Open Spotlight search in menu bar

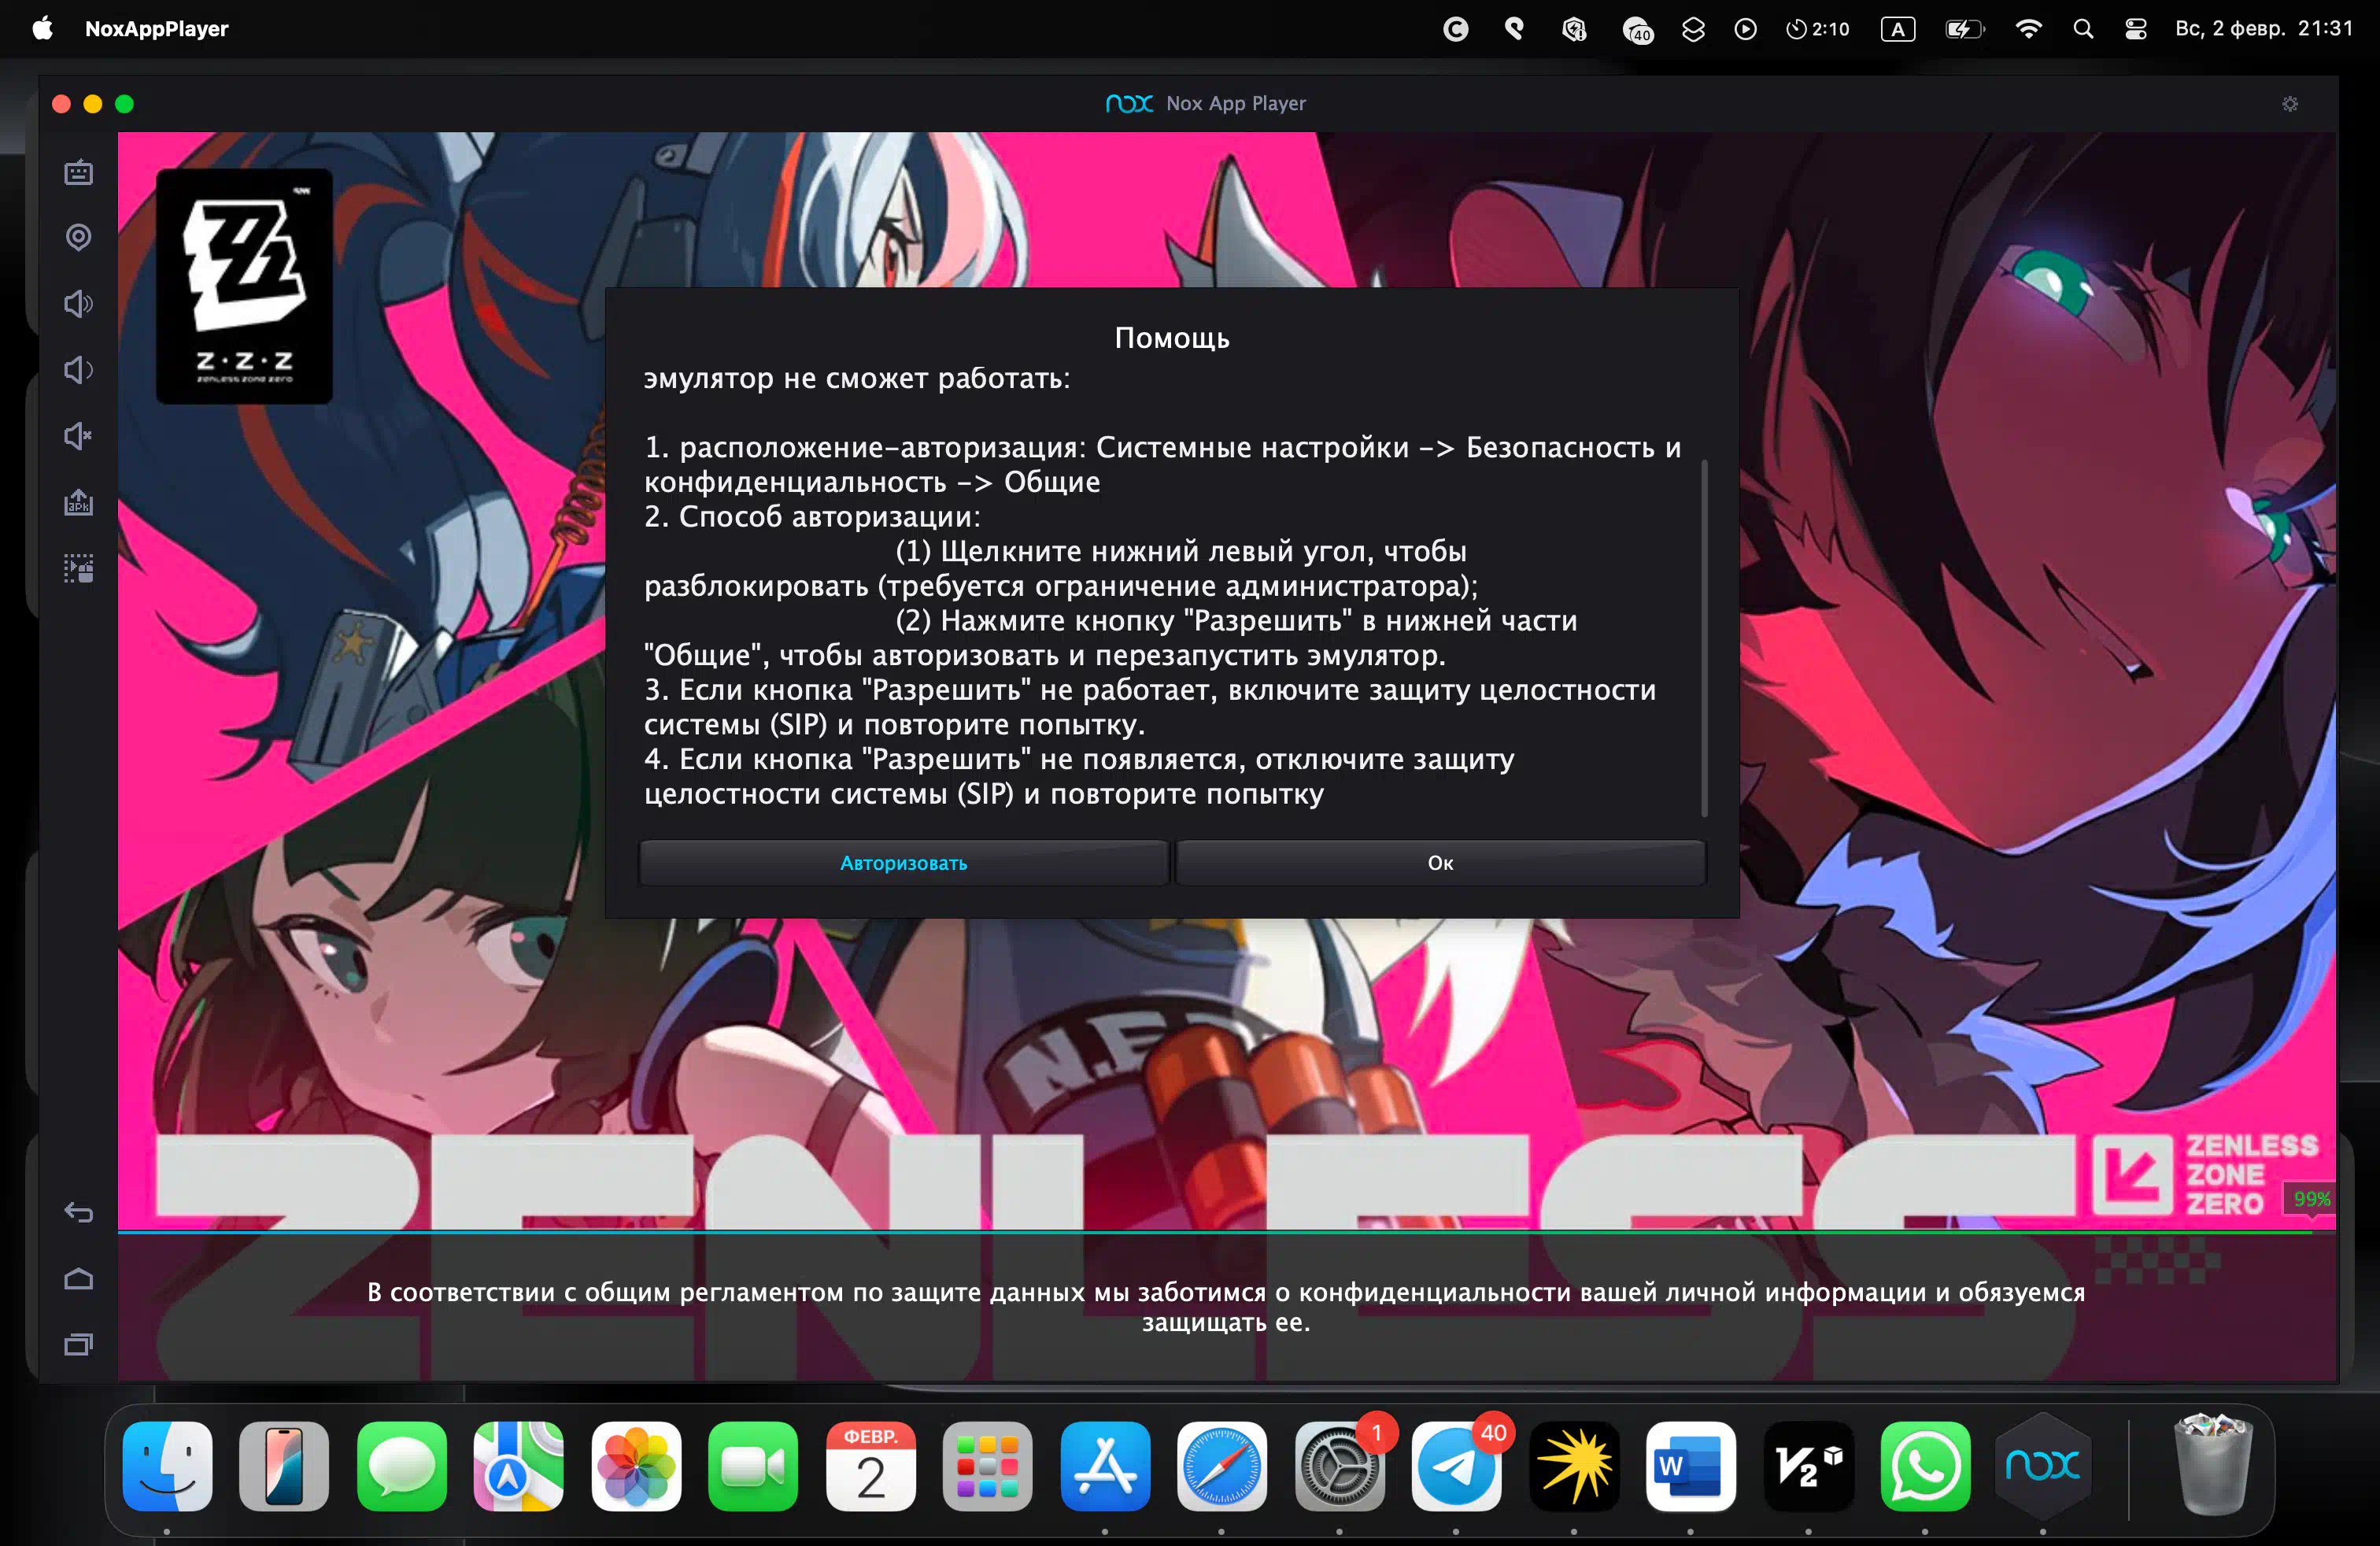pyautogui.click(x=2083, y=29)
